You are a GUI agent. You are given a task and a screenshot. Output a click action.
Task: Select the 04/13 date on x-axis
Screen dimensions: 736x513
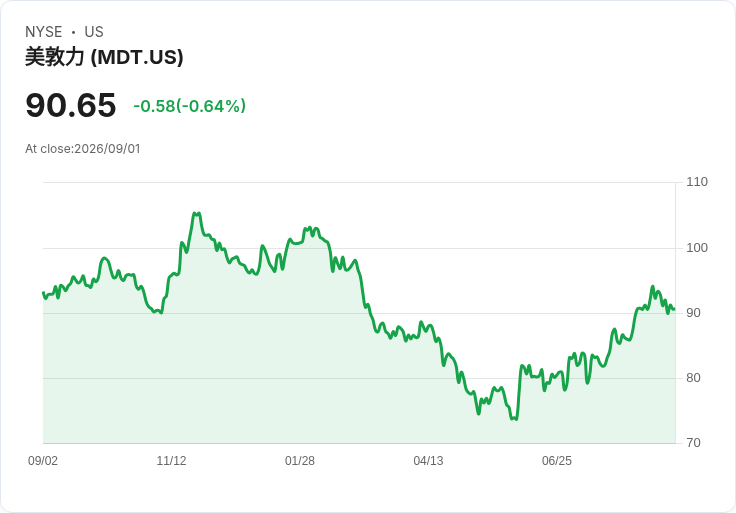[428, 461]
